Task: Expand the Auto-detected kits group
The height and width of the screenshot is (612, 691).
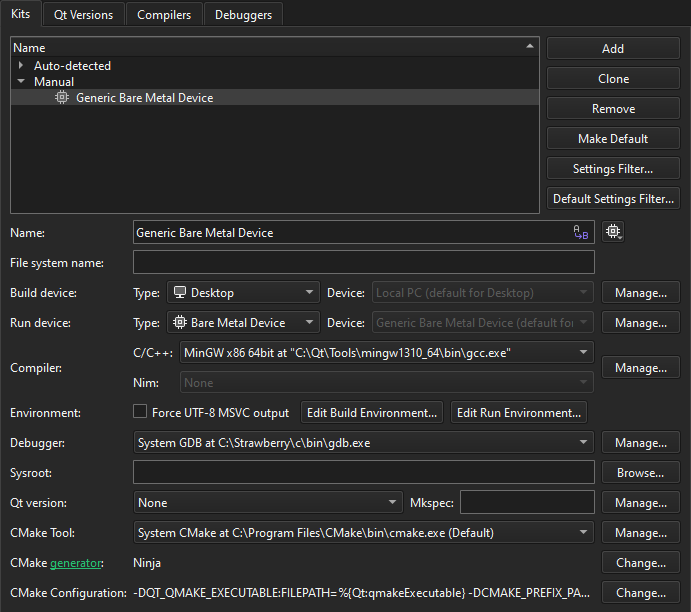Action: [x=21, y=66]
